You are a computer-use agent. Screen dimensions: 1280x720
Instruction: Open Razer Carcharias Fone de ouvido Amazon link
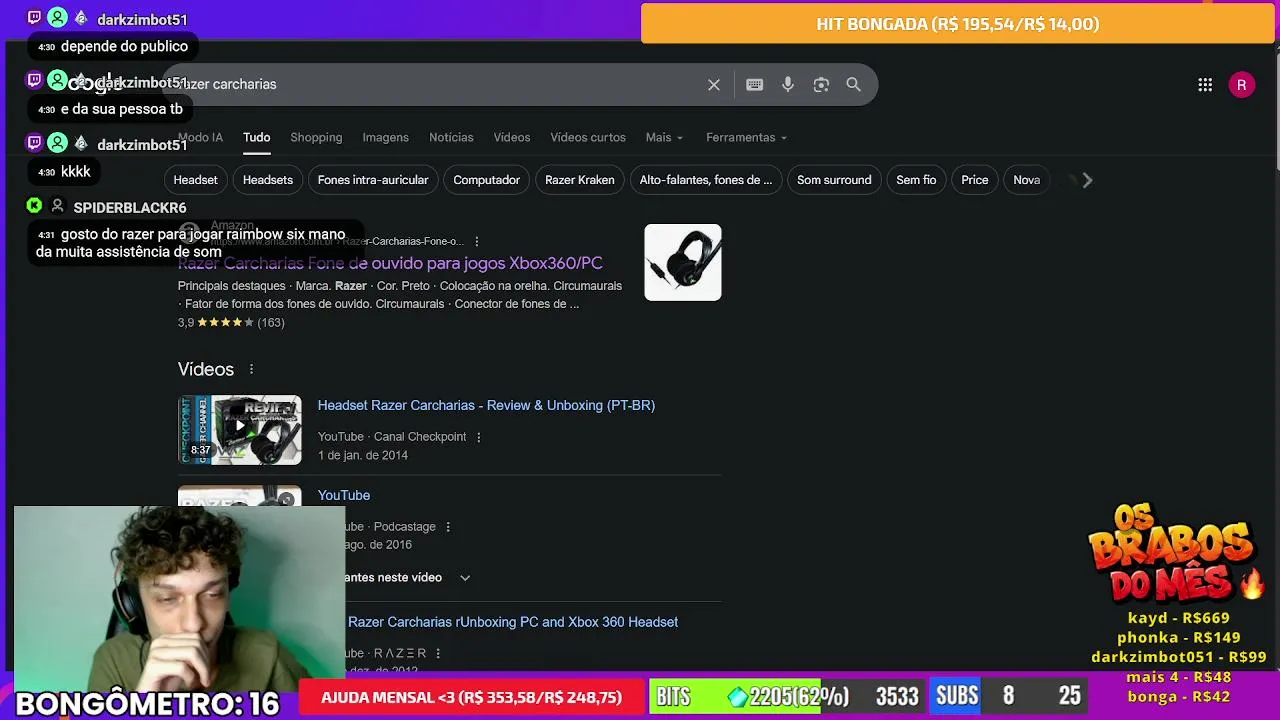pos(390,263)
